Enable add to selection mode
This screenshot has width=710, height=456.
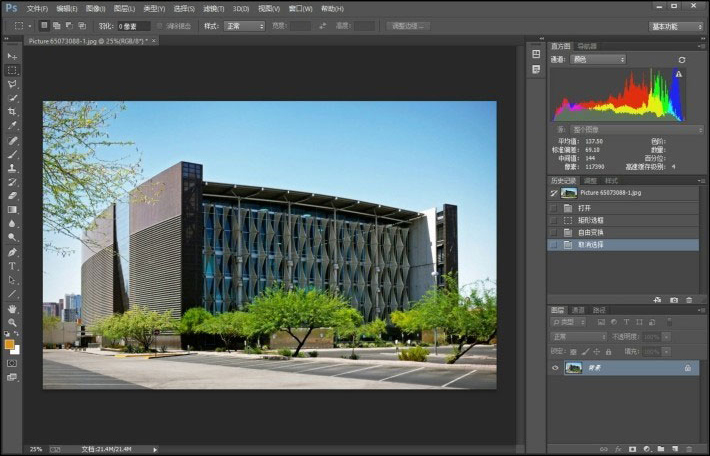point(57,26)
